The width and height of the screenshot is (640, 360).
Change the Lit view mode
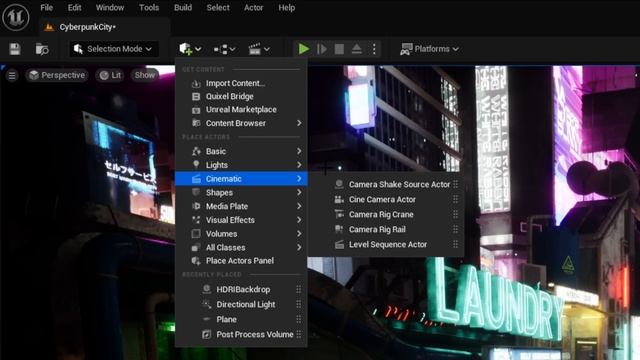[x=110, y=75]
